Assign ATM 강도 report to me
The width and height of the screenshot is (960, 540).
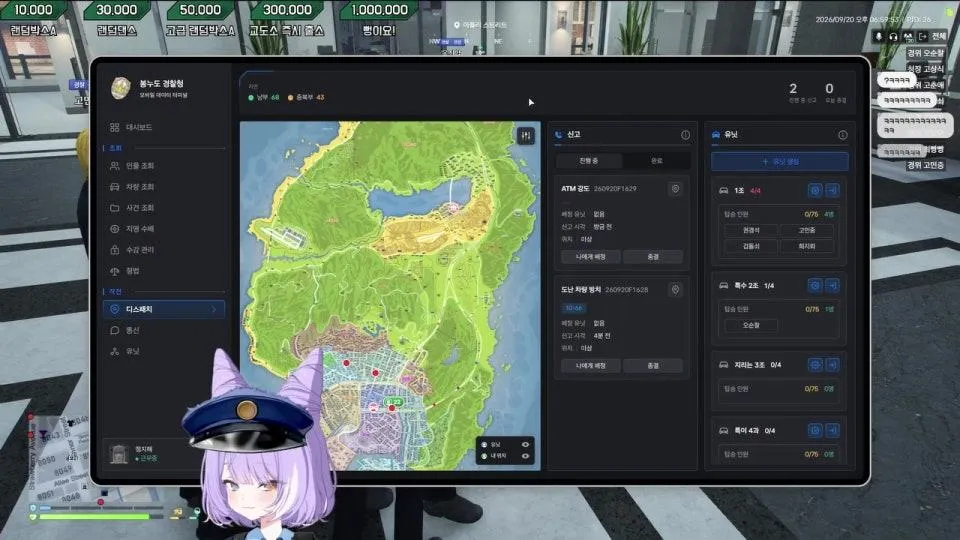tap(591, 257)
